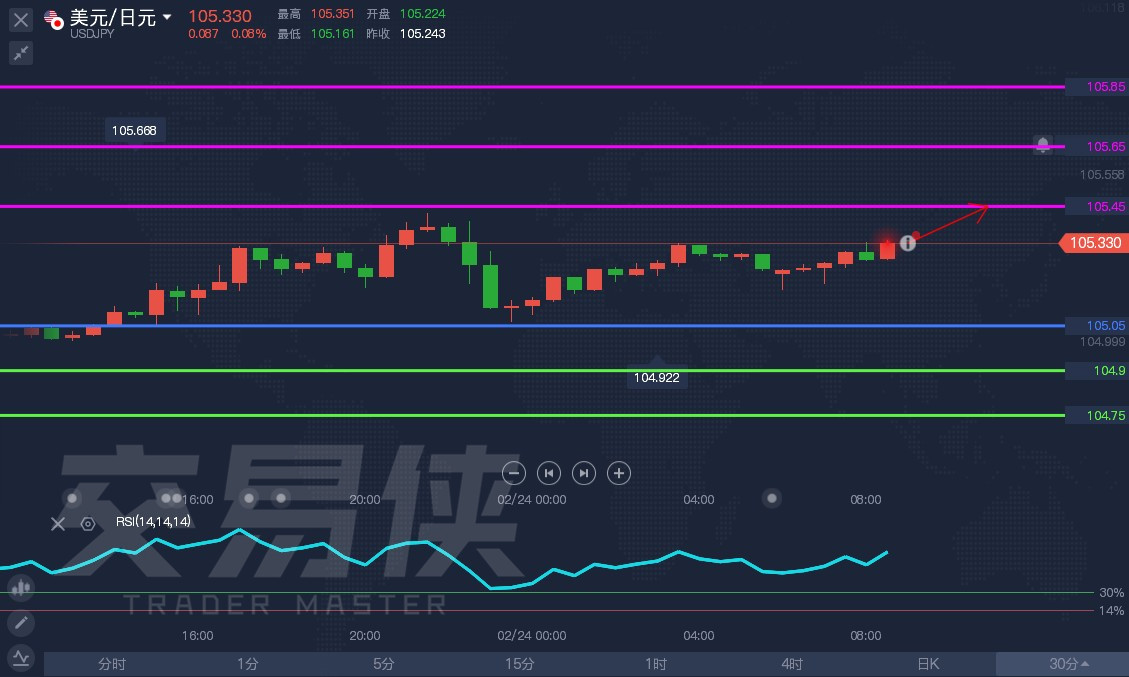This screenshot has height=677, width=1129.
Task: Click the RSI(14,14,14) indicator label
Action: [x=153, y=521]
